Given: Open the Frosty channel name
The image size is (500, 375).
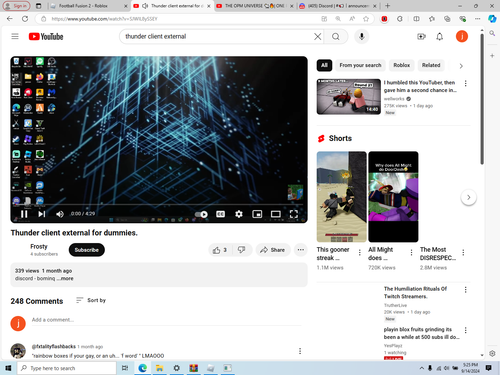Looking at the screenshot, I should pos(39,246).
